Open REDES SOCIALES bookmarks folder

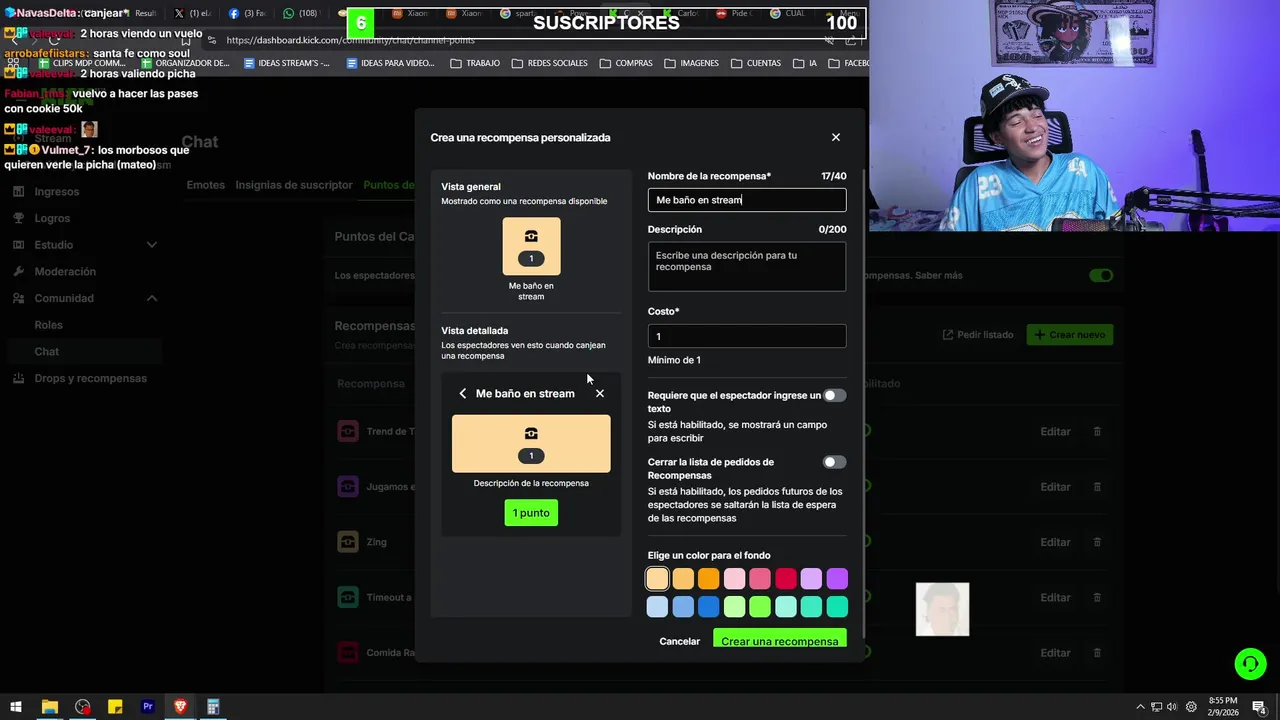tap(549, 63)
